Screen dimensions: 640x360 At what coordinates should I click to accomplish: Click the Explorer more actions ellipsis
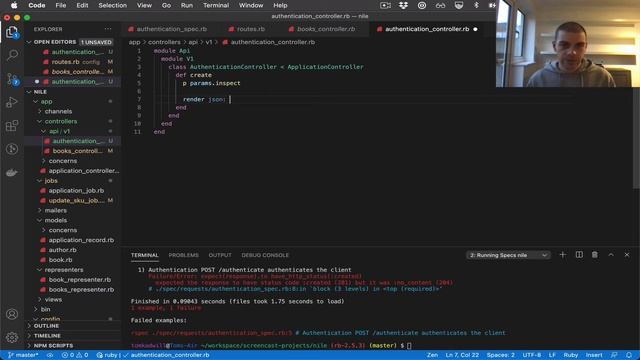(108, 29)
